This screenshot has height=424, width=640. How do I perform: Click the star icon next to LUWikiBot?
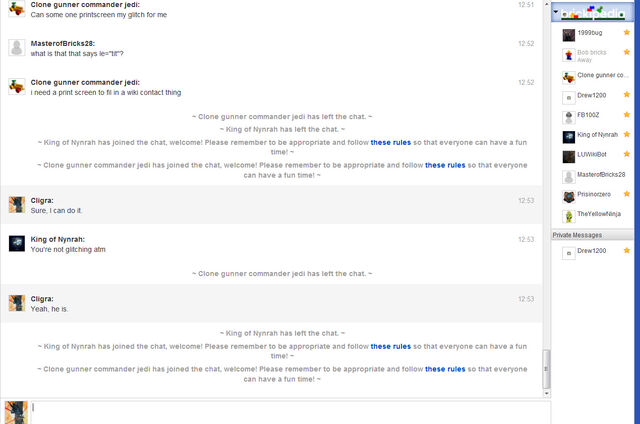[x=627, y=154]
